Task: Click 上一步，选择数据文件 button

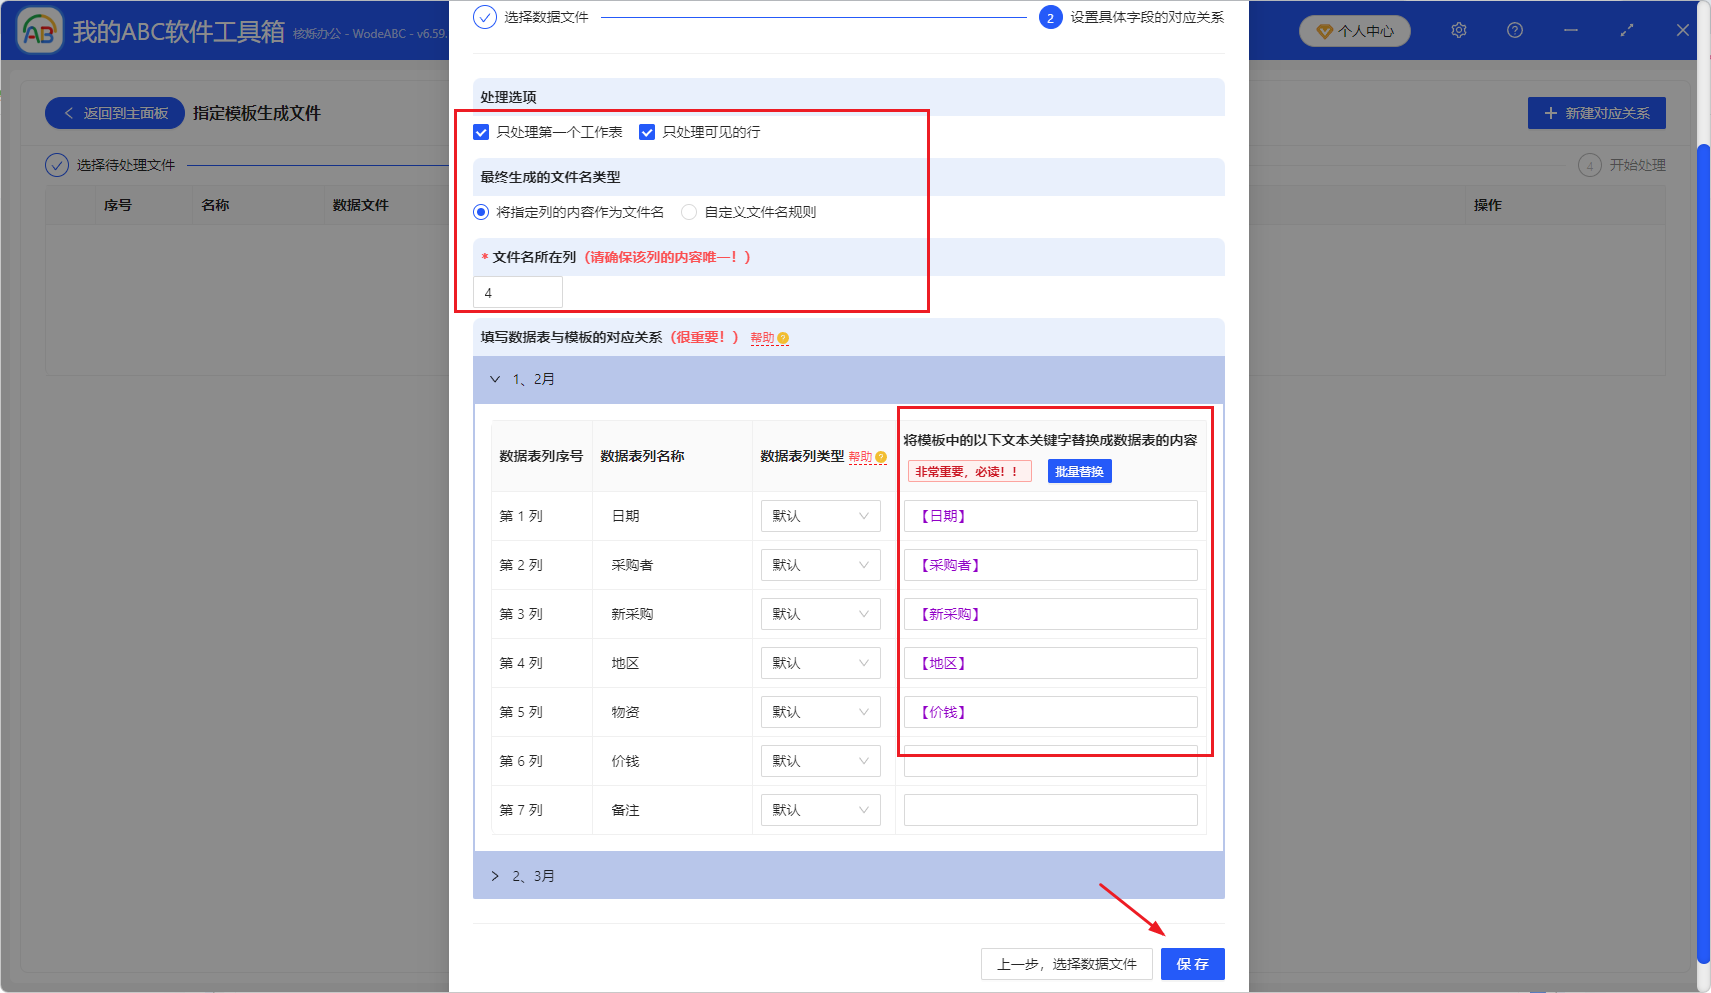Action: tap(1066, 963)
